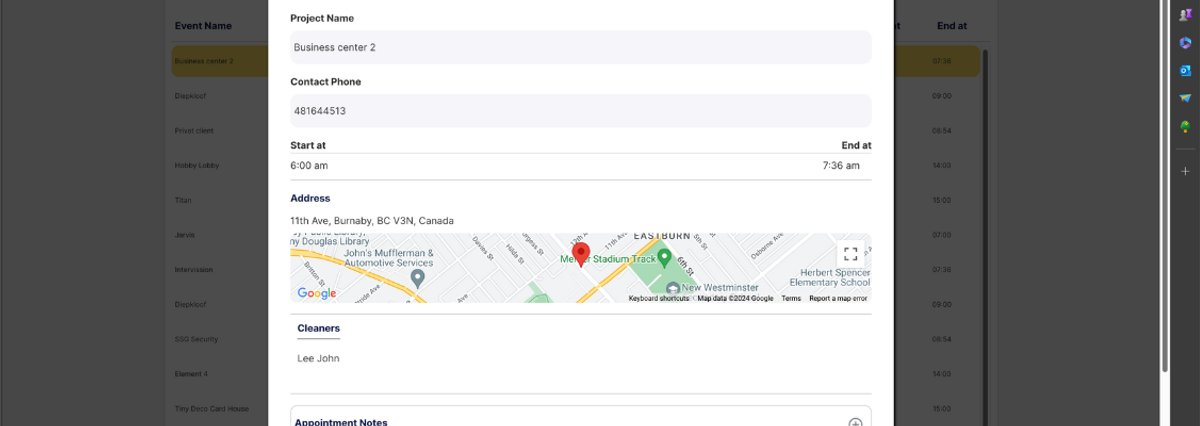The width and height of the screenshot is (1200, 426).
Task: Click the grey New Westminster marker pin
Action: point(672,288)
